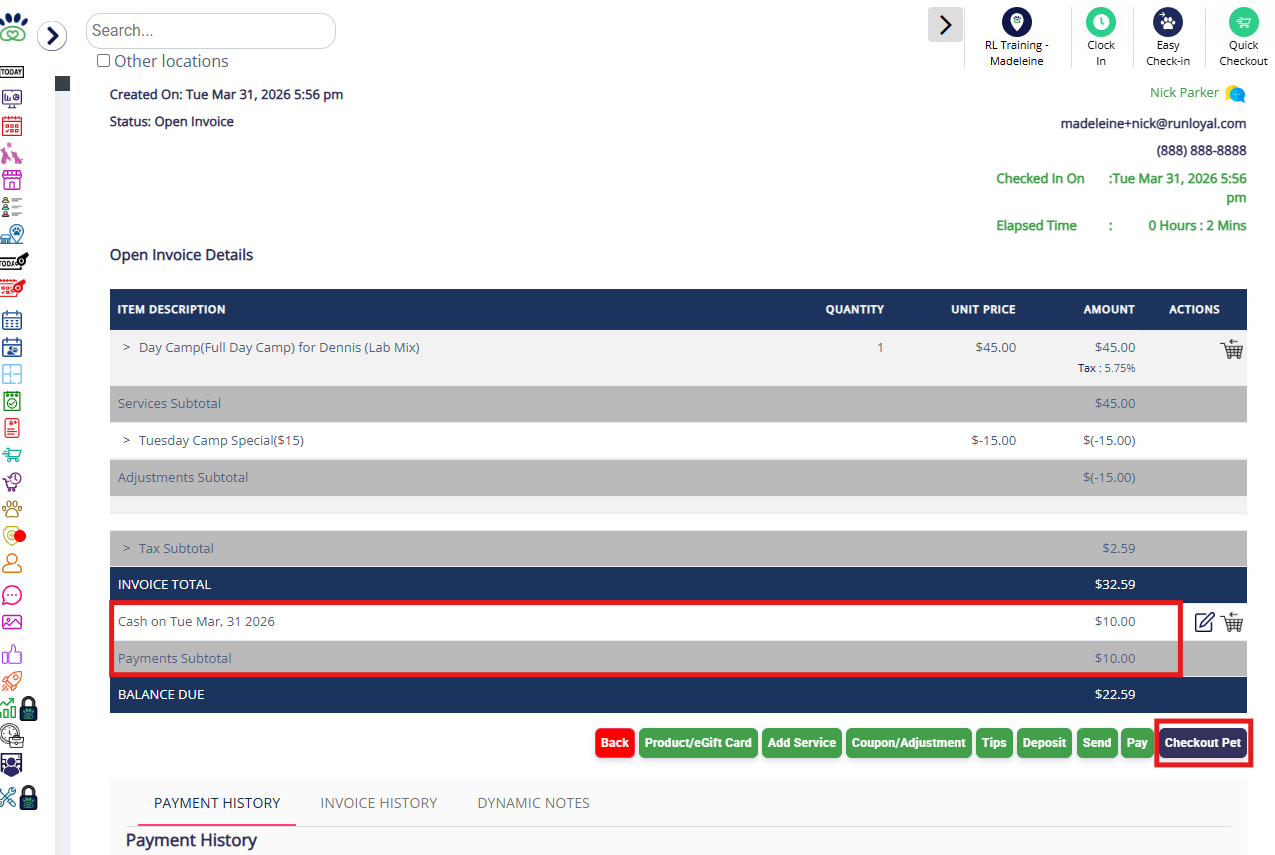Click the dark sidebar scroll handle

pos(62,84)
